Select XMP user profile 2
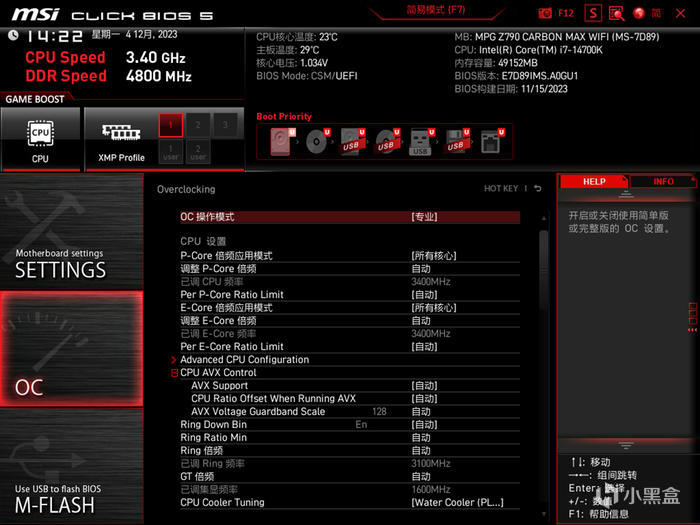 pos(198,152)
